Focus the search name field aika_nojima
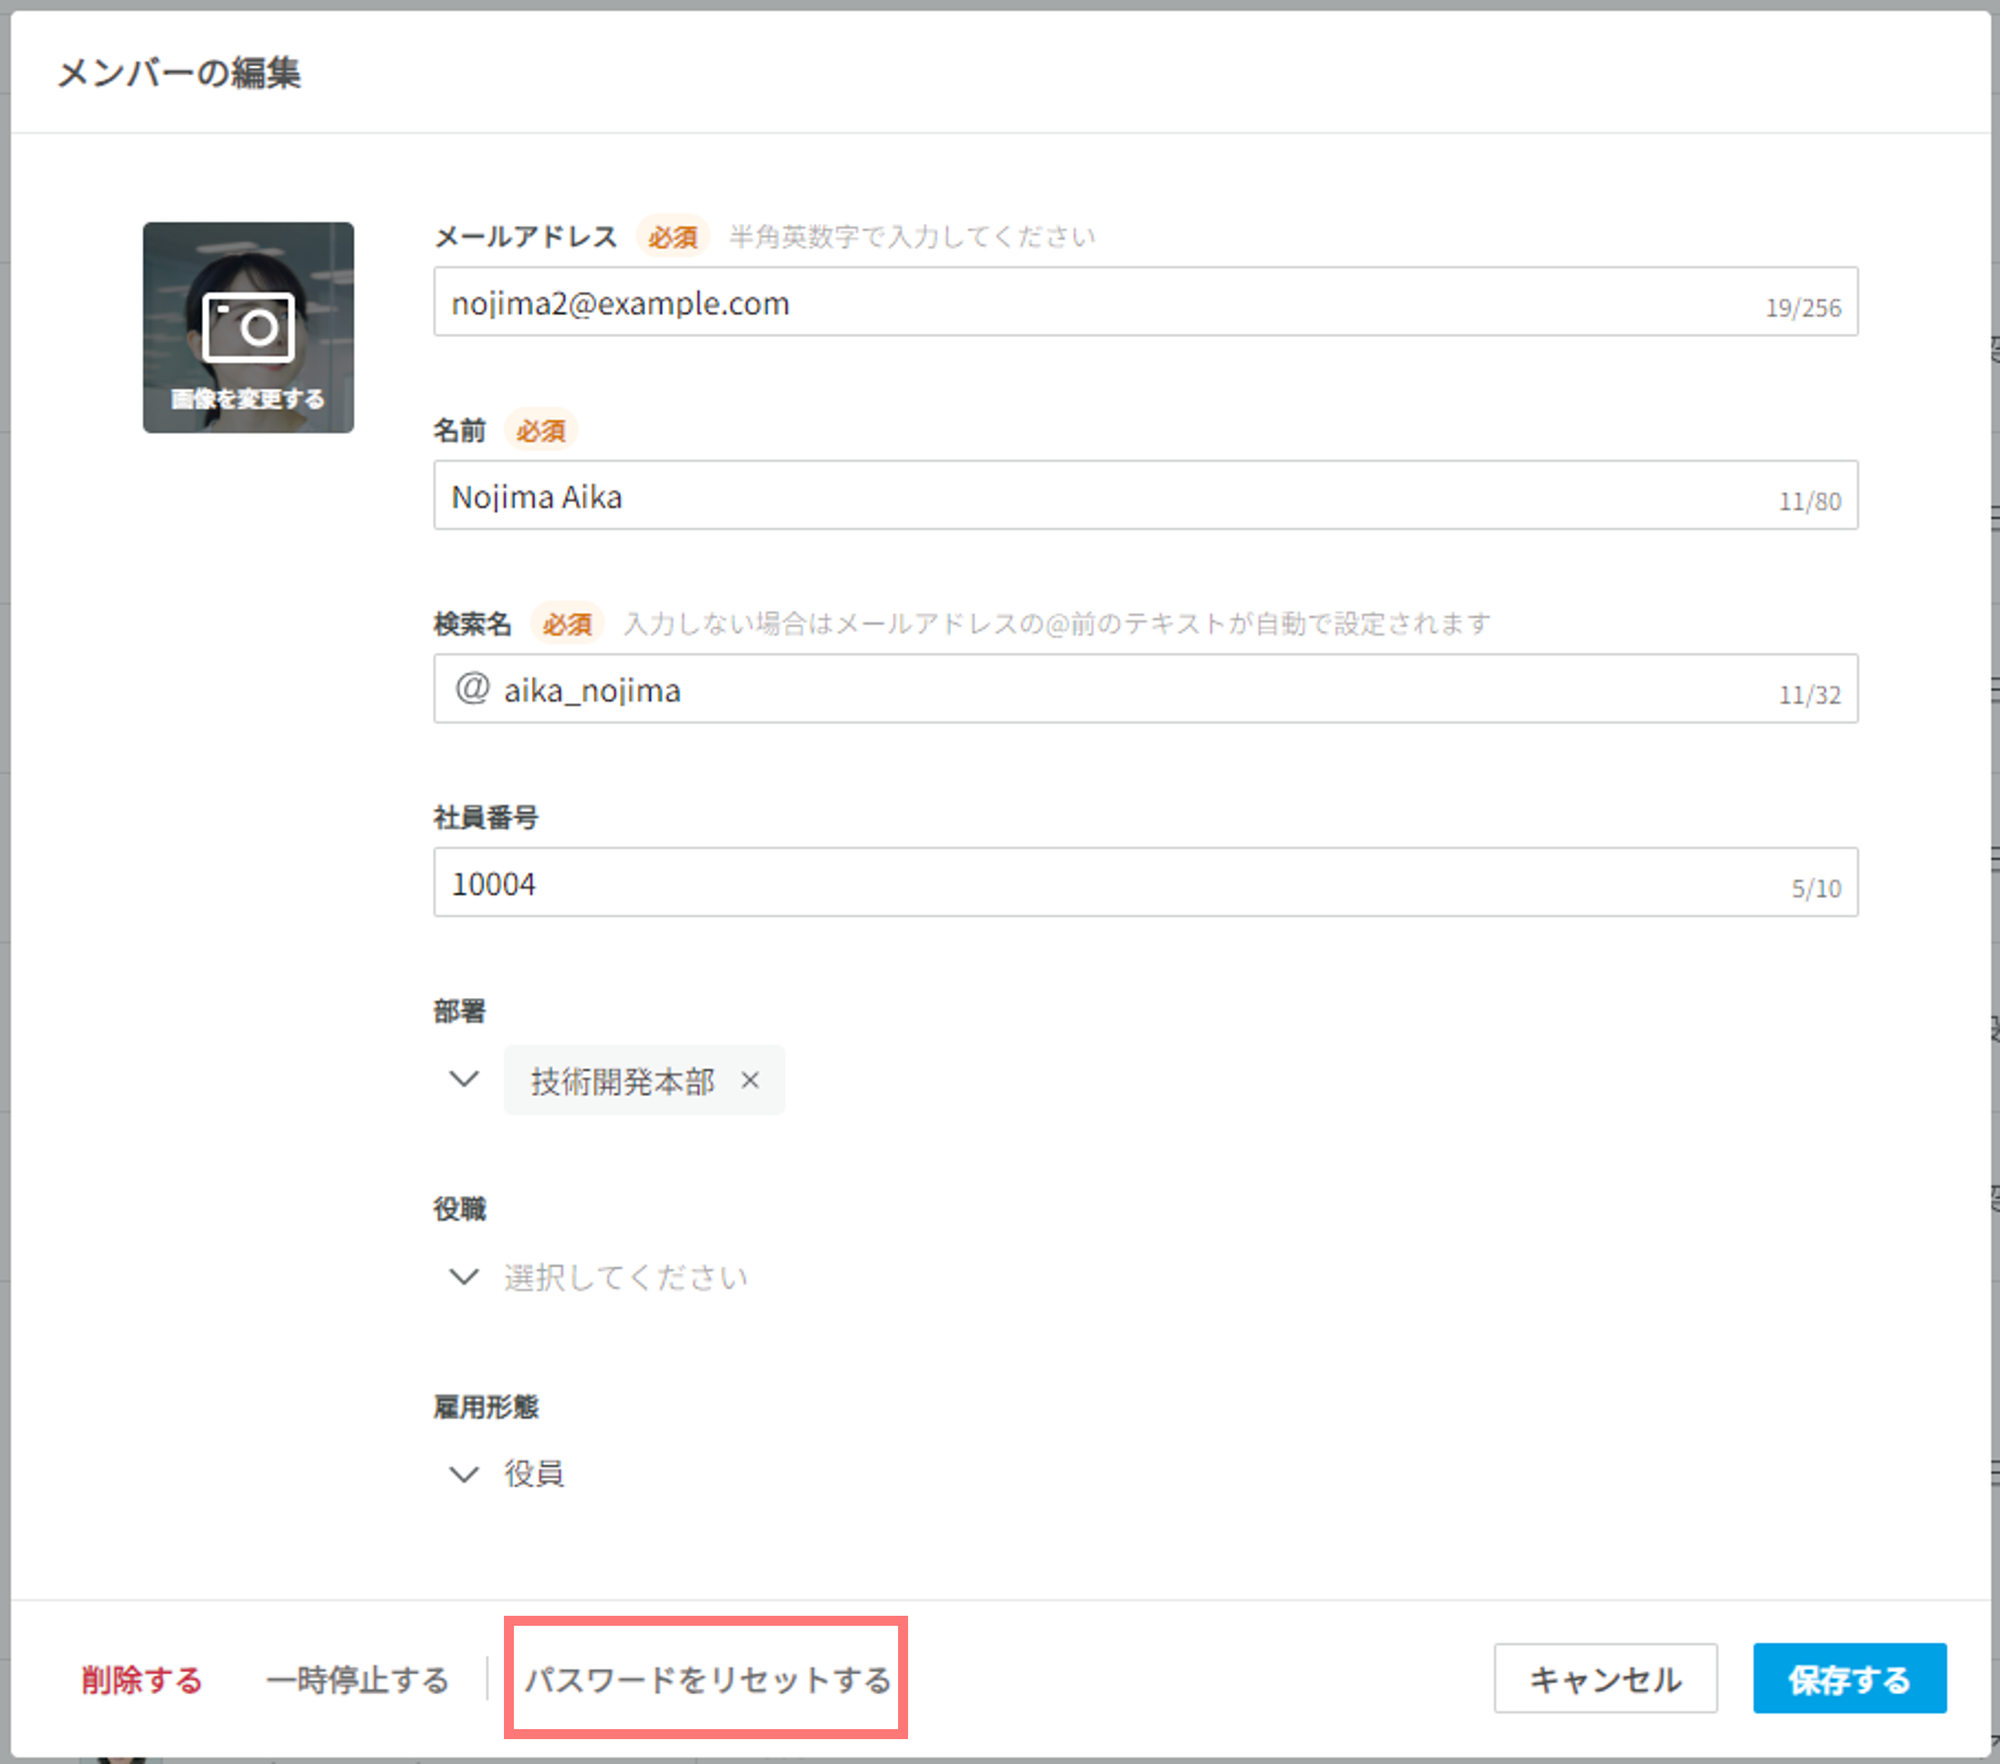This screenshot has width=2000, height=1764. pos(1145,689)
